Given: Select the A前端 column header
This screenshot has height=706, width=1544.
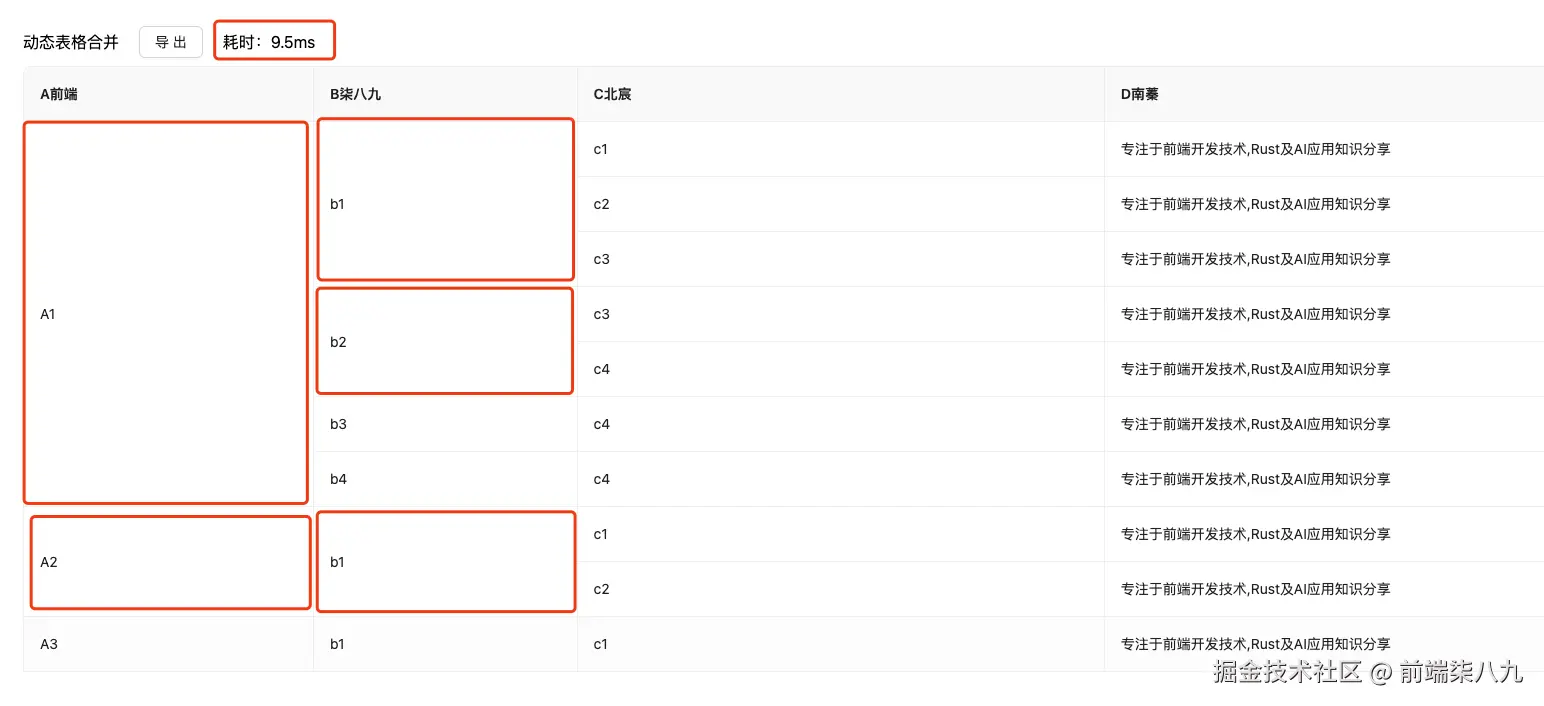Looking at the screenshot, I should 59,94.
